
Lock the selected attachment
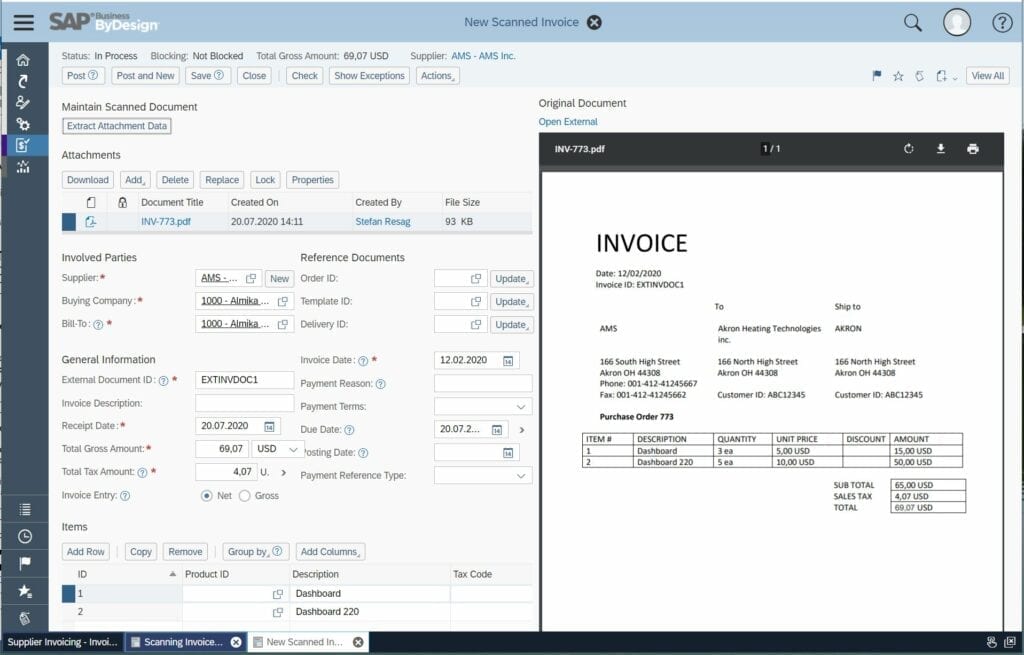[265, 180]
